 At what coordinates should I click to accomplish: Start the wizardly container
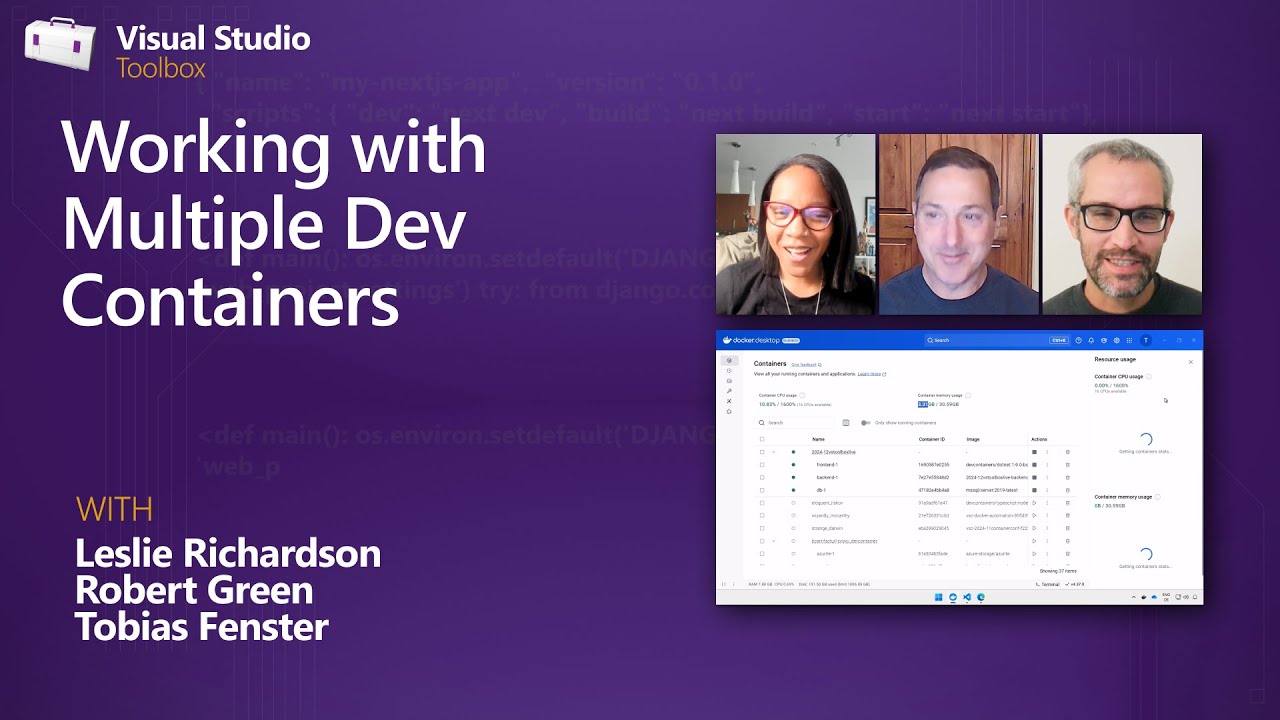pyautogui.click(x=1034, y=515)
